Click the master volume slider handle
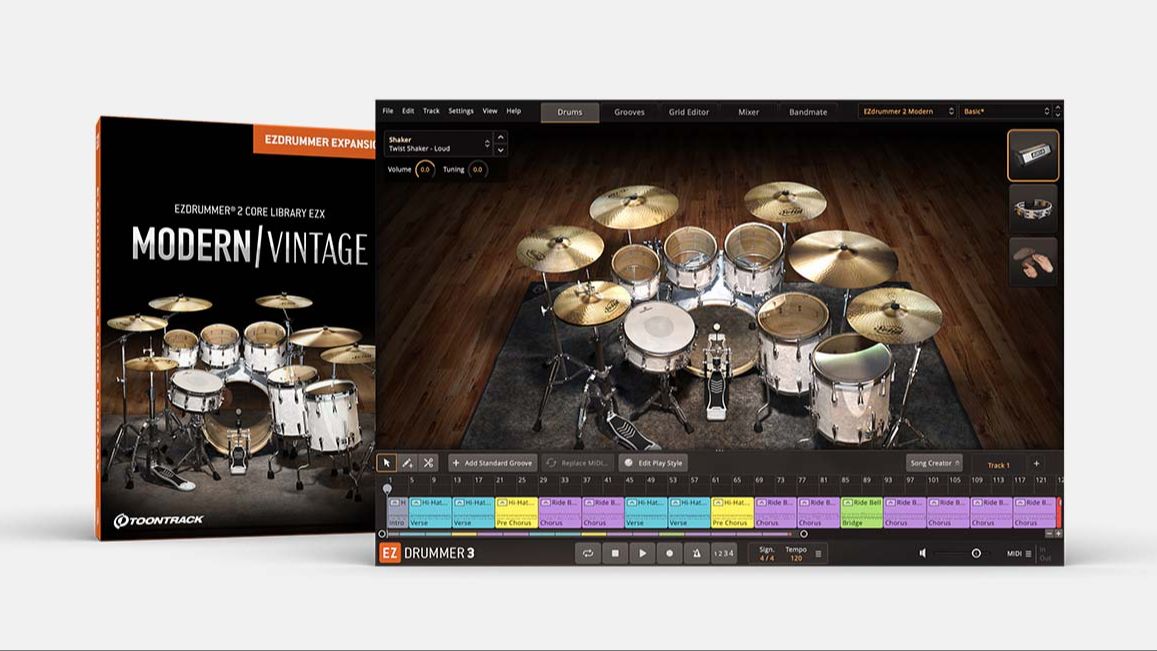1157x651 pixels. (976, 553)
